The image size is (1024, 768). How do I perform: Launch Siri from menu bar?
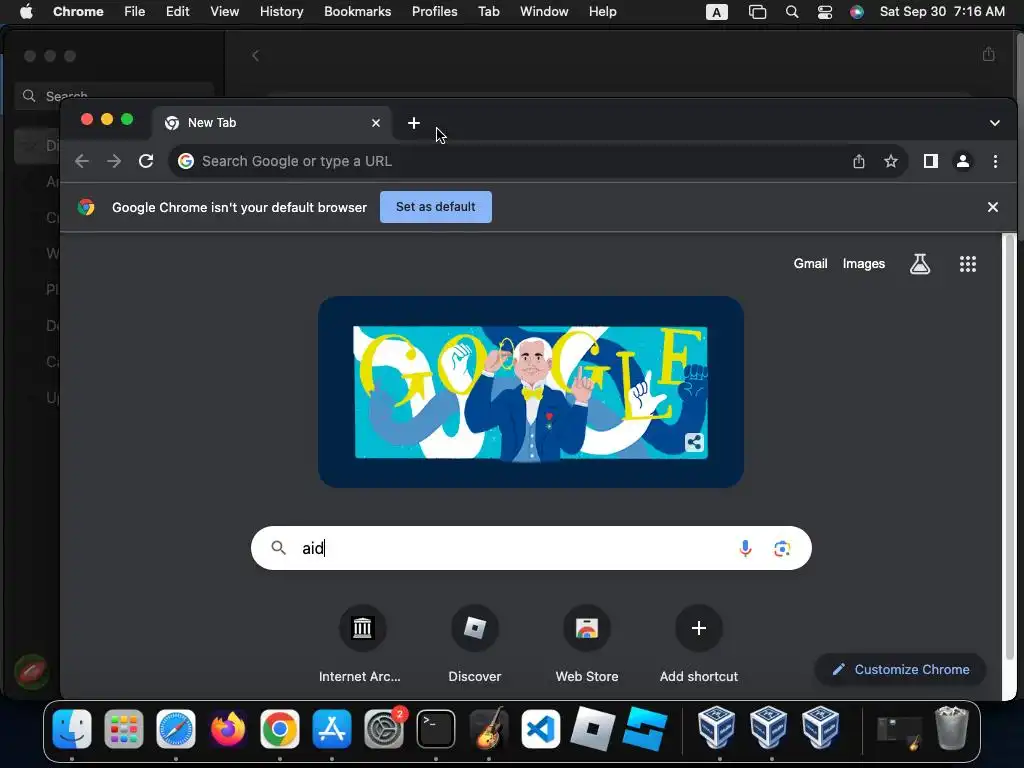tap(857, 12)
